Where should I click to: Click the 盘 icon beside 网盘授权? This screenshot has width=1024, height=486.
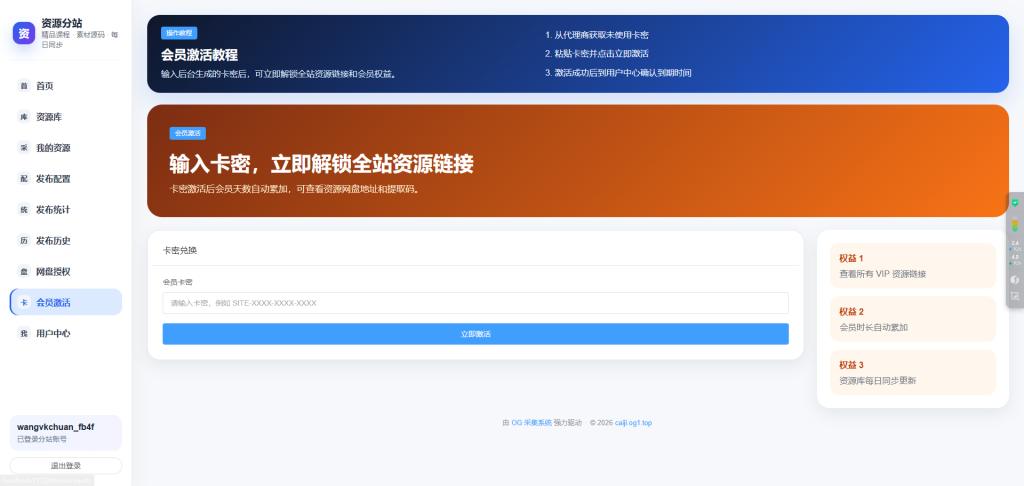(x=24, y=271)
